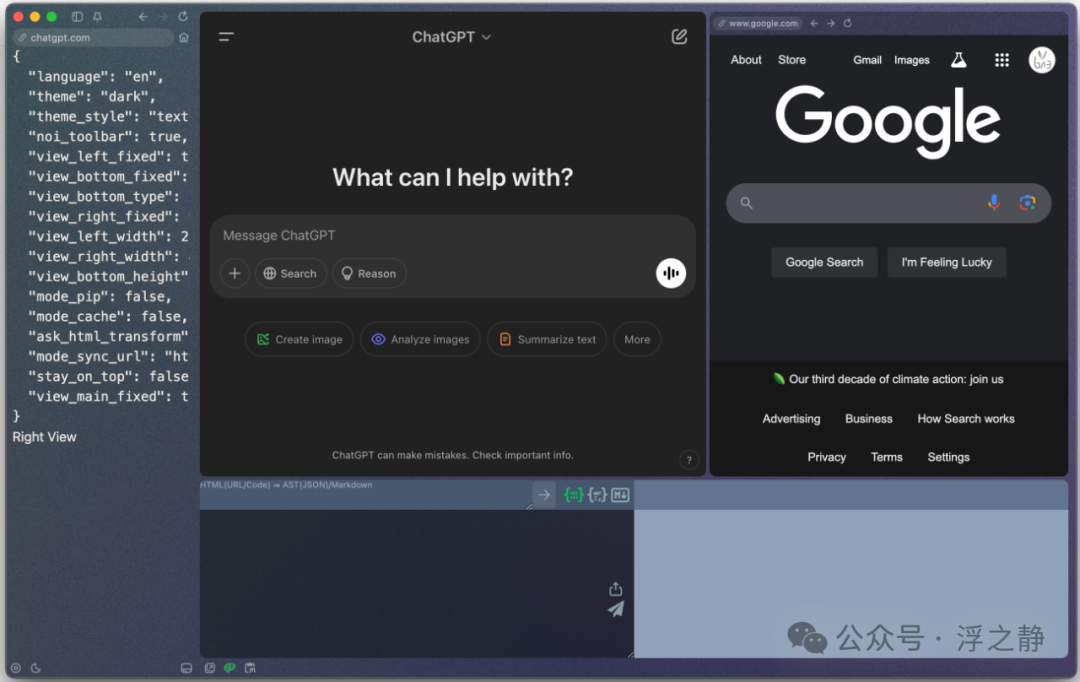Open the Gmail link on Google
Image resolution: width=1080 pixels, height=682 pixels.
867,60
